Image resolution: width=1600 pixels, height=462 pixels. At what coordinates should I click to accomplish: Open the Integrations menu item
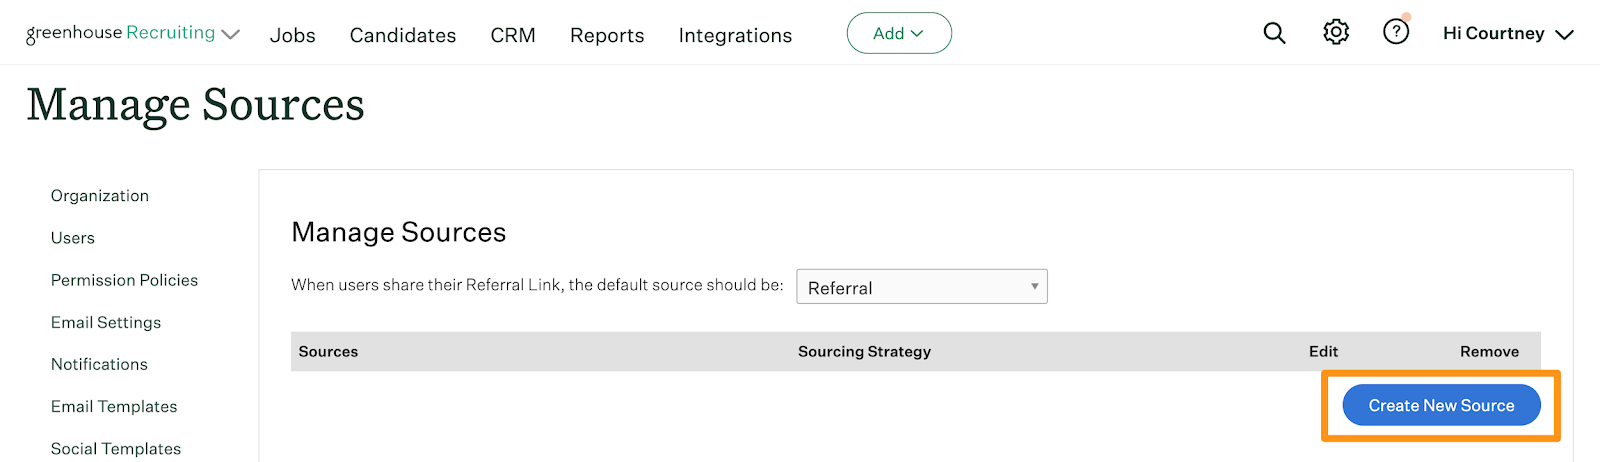tap(735, 35)
